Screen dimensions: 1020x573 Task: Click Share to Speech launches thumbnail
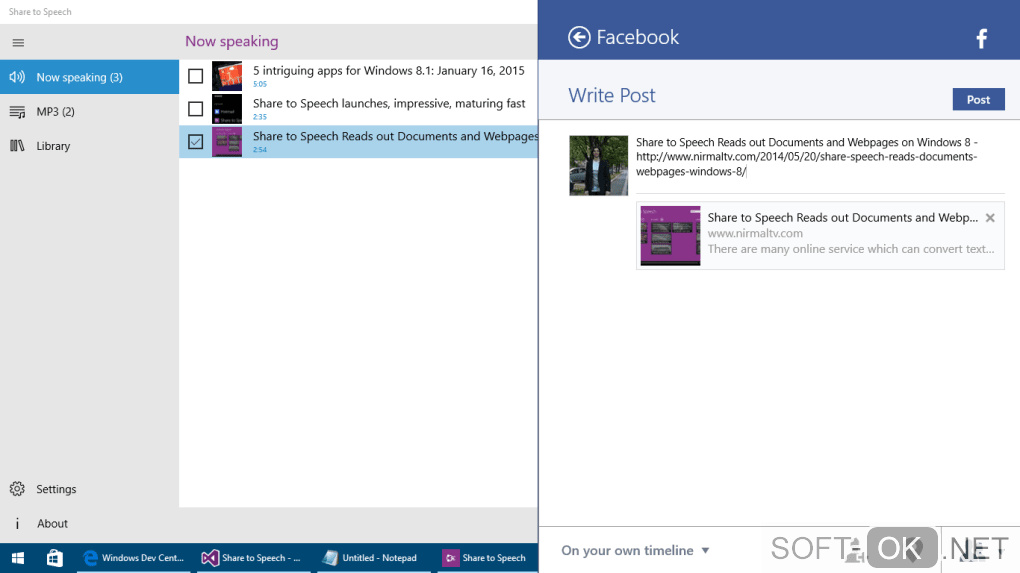(227, 109)
